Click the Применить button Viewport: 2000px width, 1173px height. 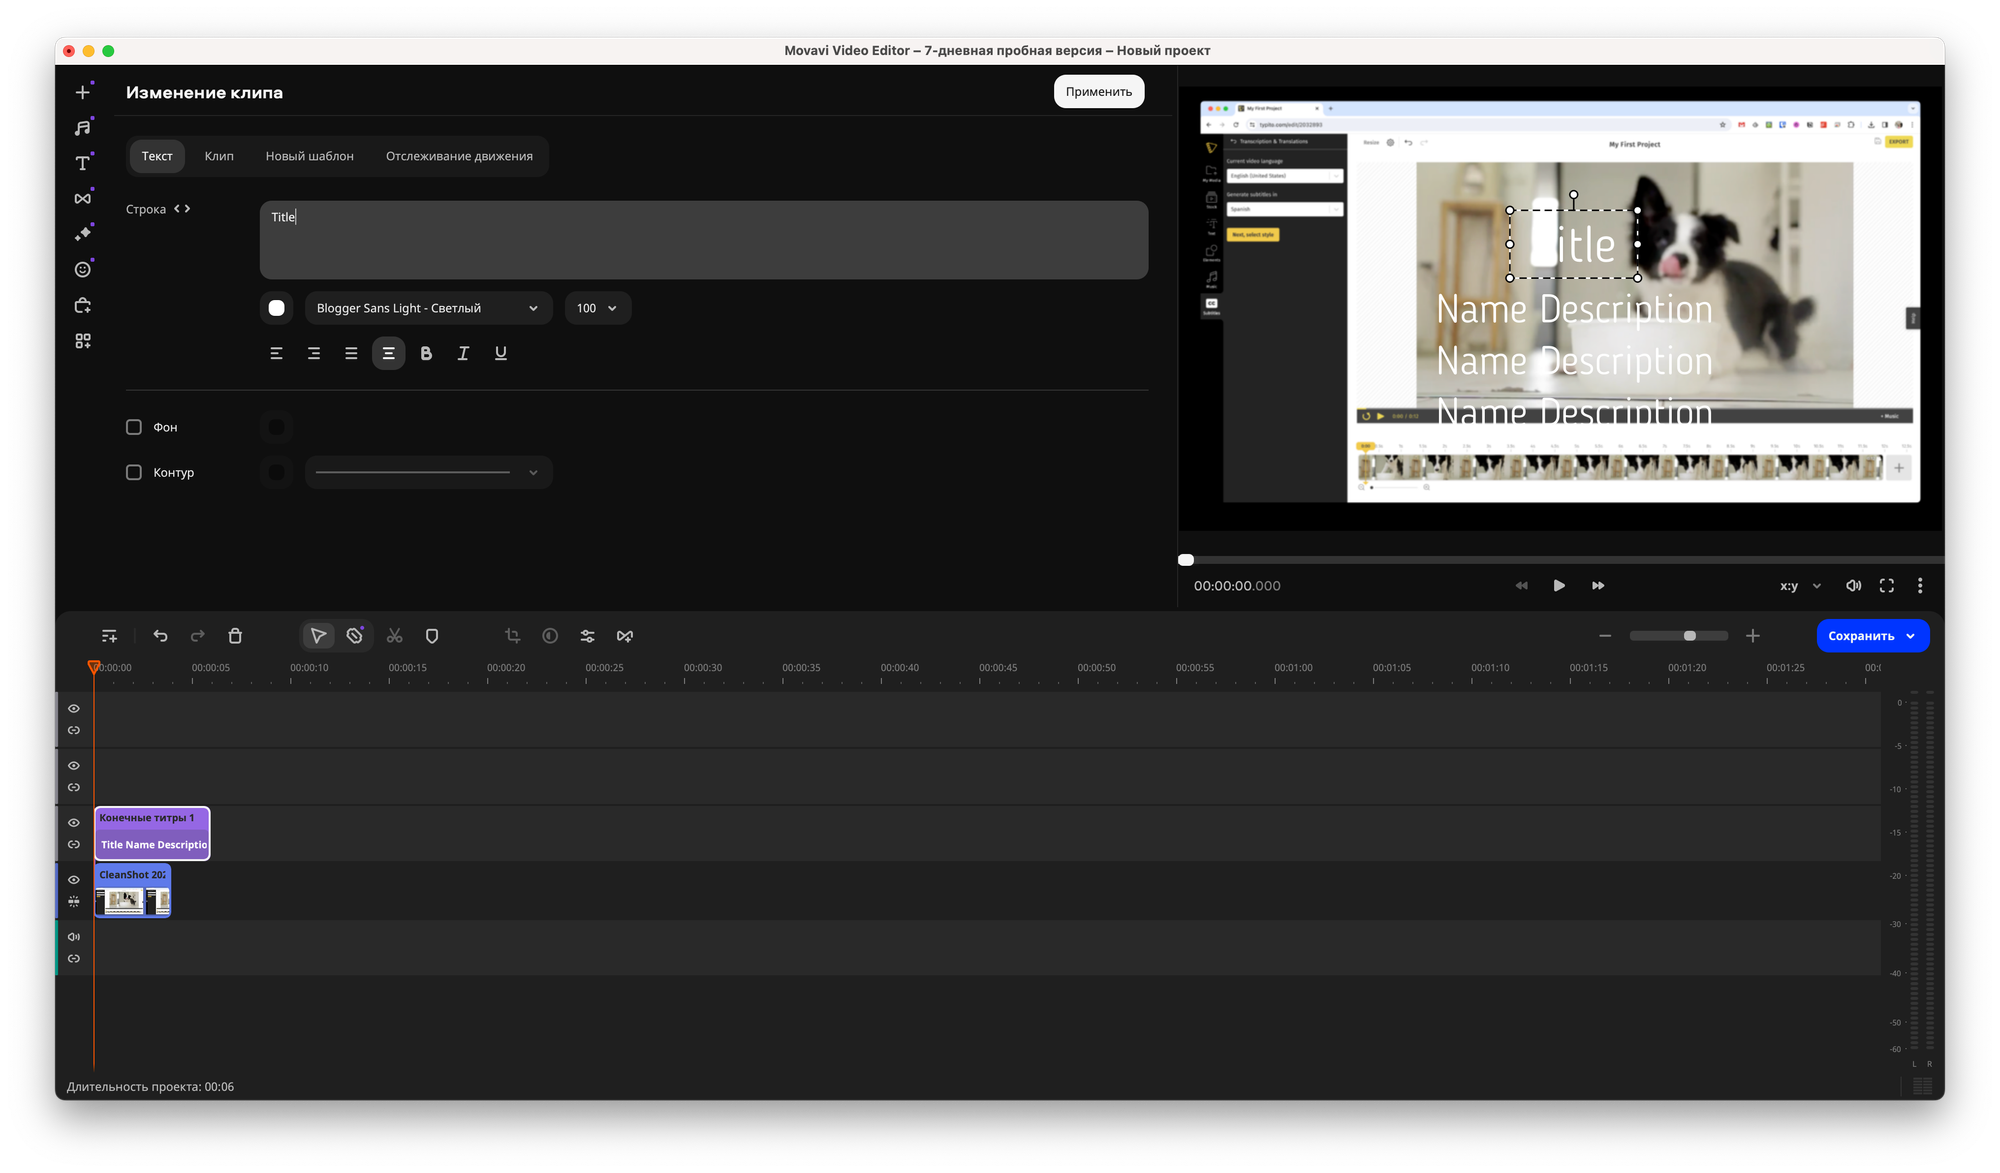[1098, 92]
